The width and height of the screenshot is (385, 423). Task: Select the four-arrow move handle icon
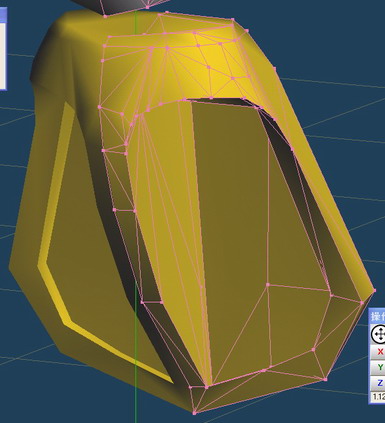378,334
